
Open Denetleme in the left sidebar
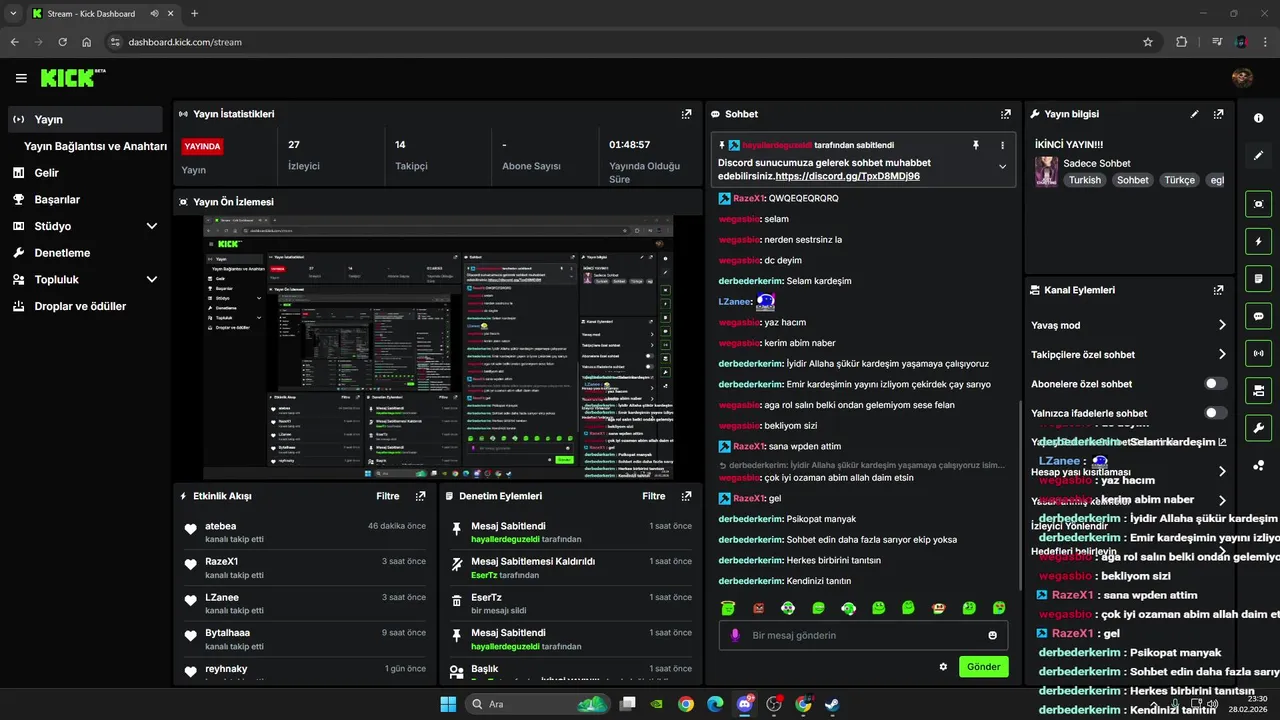pos(84,253)
